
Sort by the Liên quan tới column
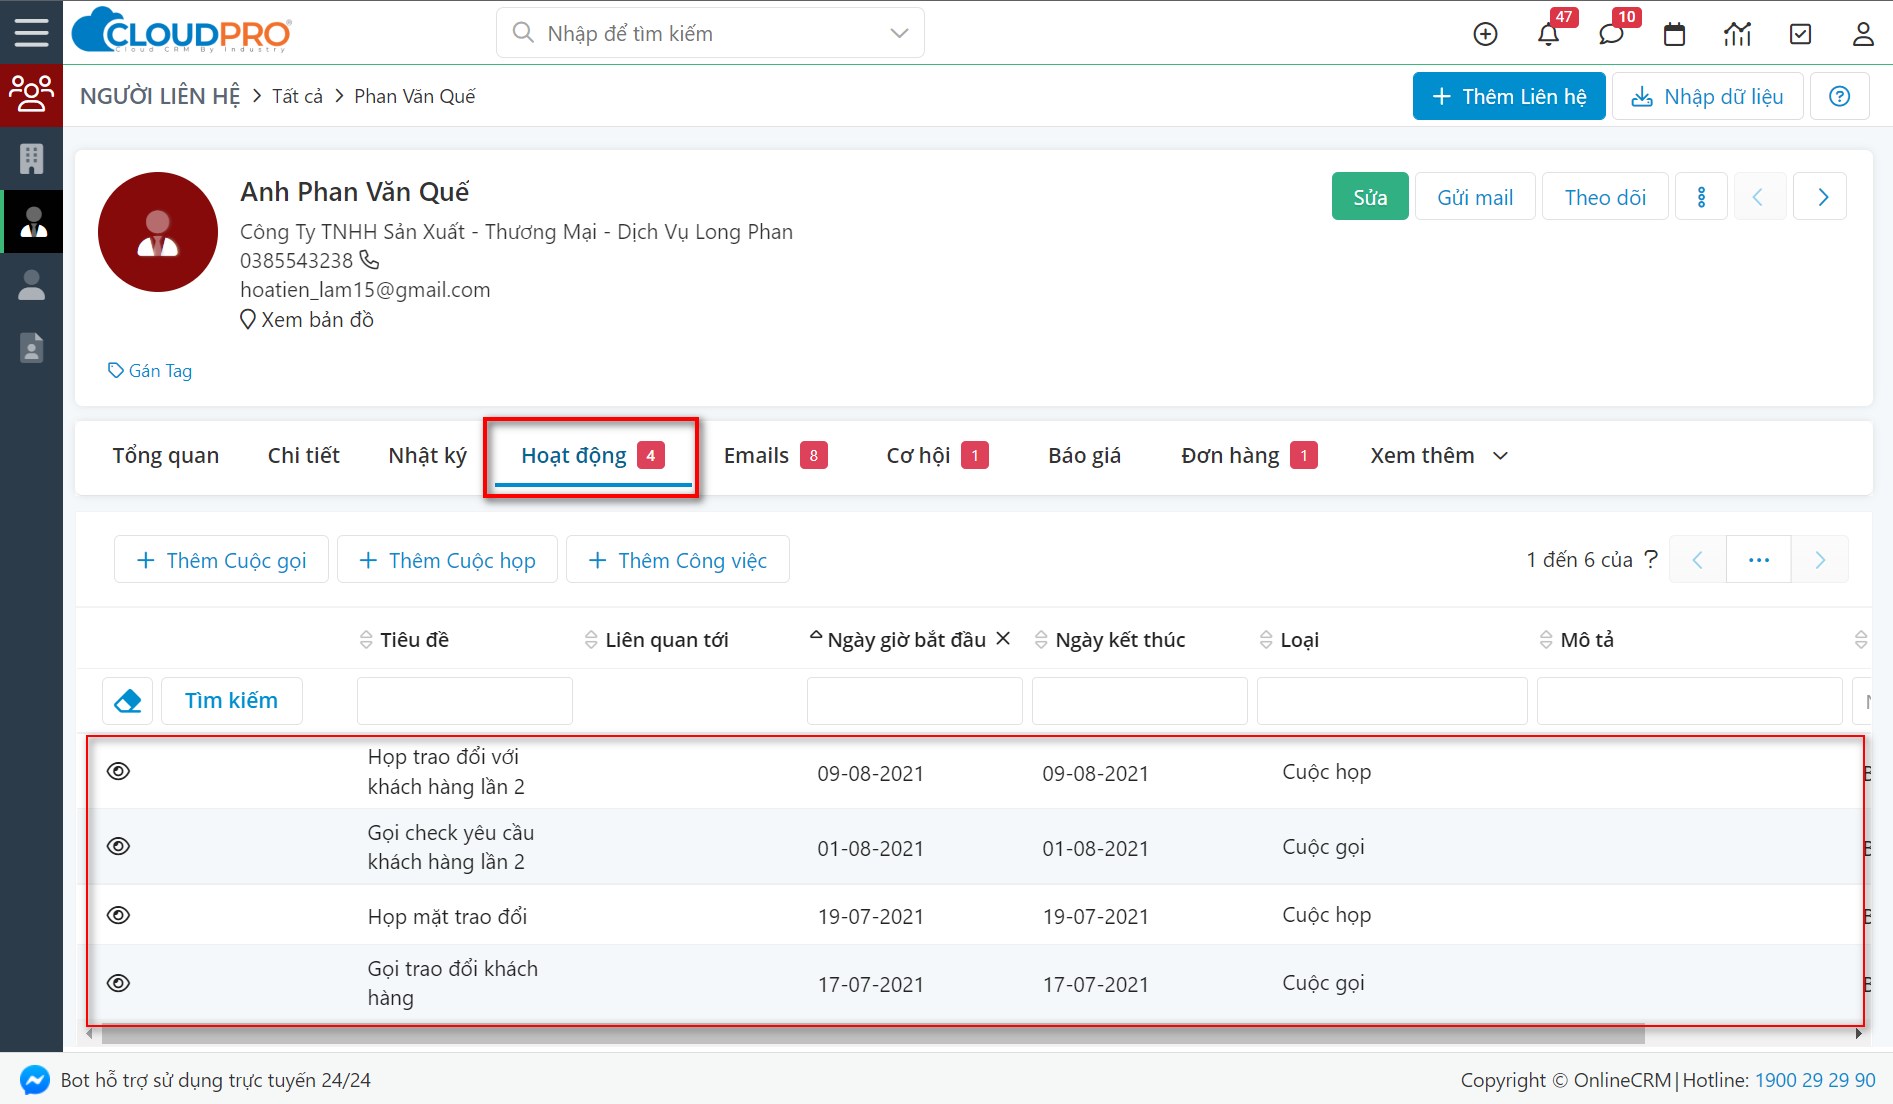click(657, 640)
